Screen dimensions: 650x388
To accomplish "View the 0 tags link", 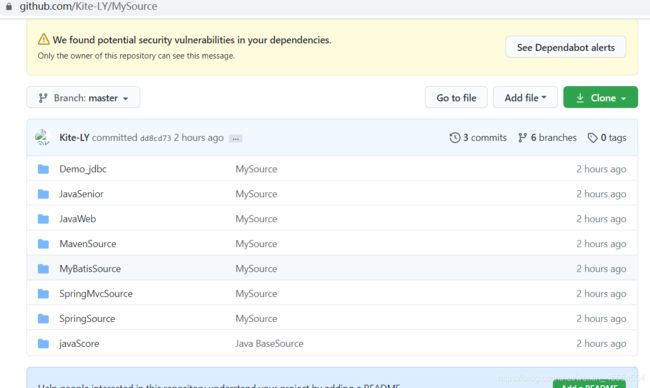I will click(614, 138).
